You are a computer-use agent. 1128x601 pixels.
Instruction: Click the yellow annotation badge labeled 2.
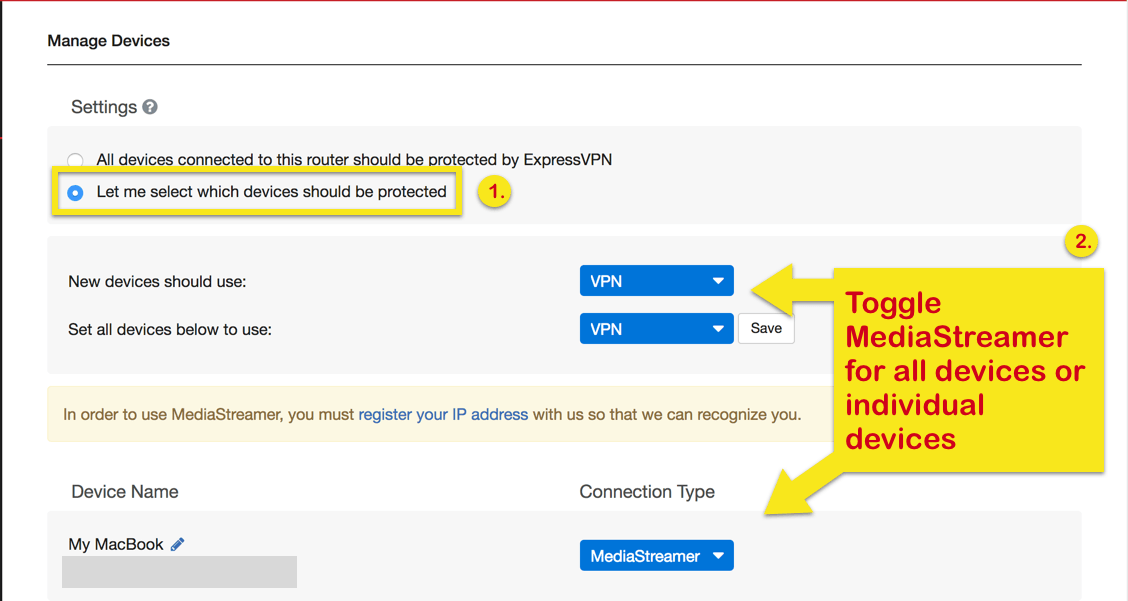point(1082,241)
